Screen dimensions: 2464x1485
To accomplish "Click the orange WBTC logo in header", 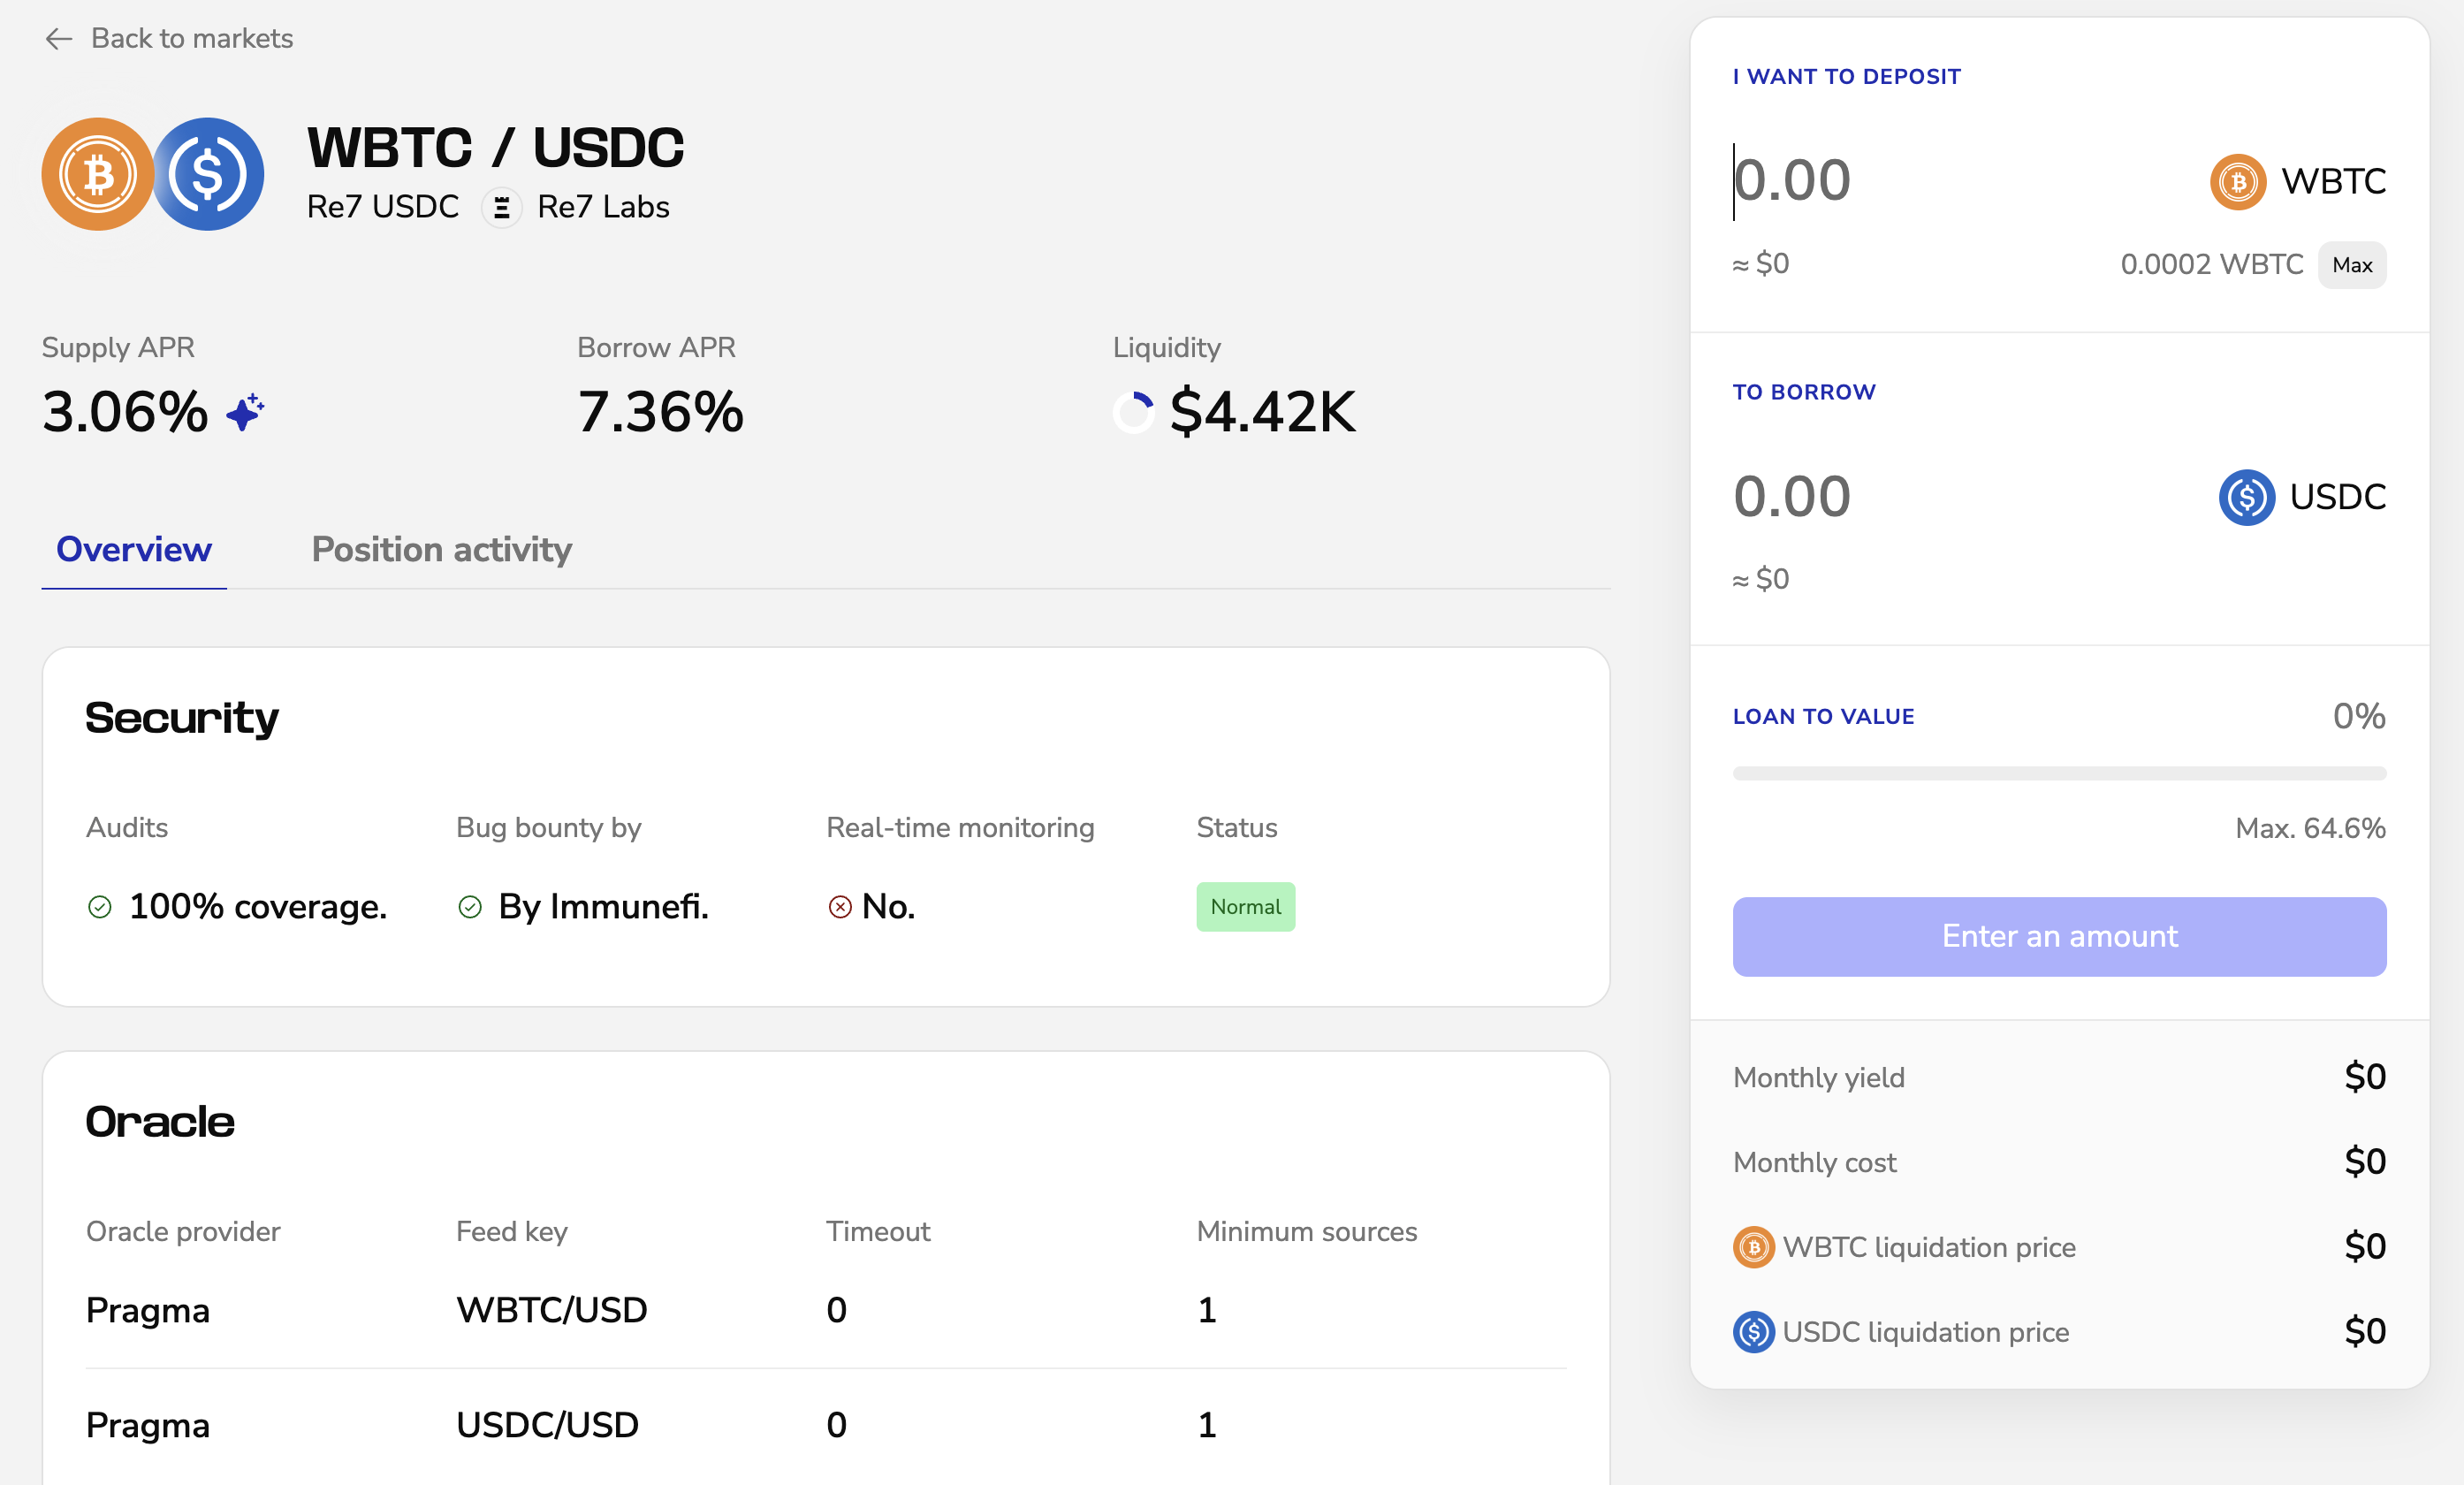I will [98, 175].
